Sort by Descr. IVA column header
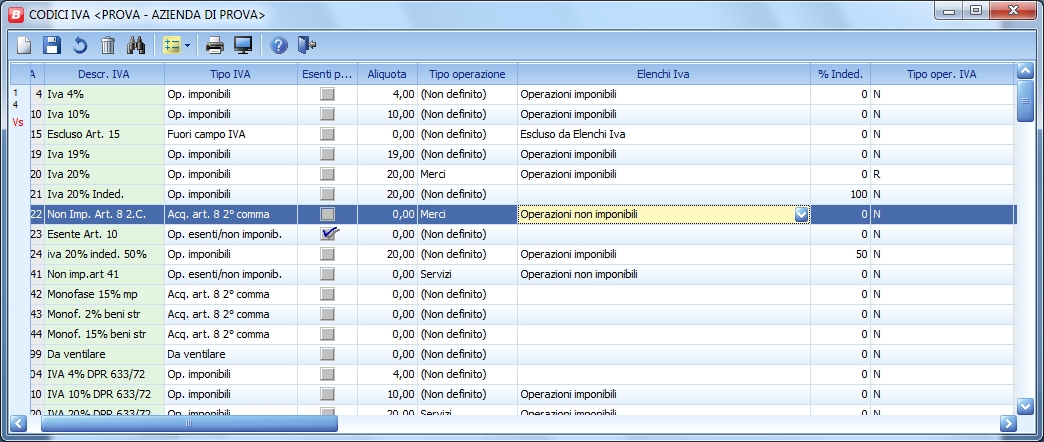Viewport: 1044px width, 442px height. click(x=104, y=75)
